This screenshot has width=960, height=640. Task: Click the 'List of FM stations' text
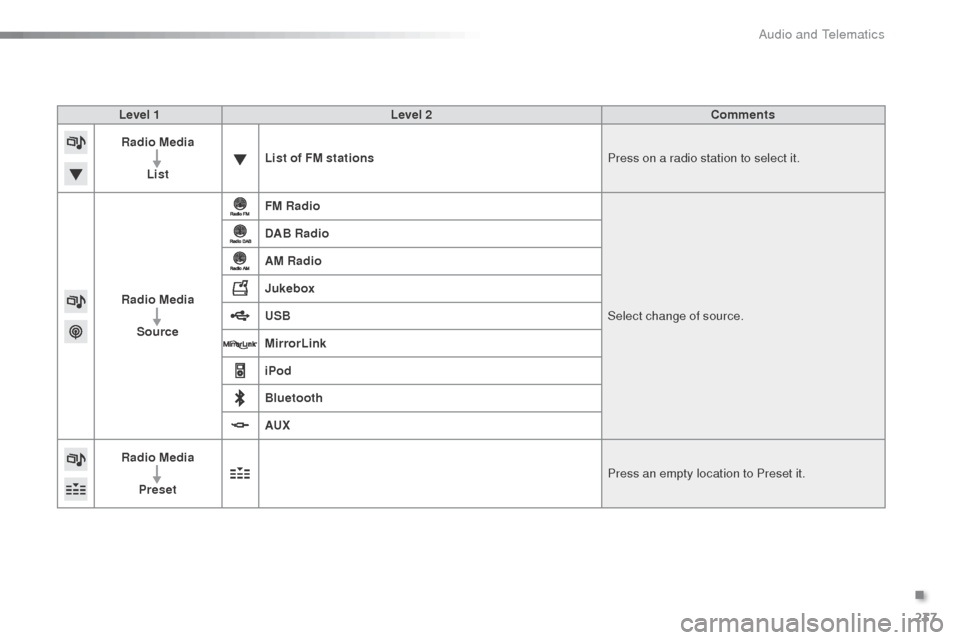pos(319,158)
